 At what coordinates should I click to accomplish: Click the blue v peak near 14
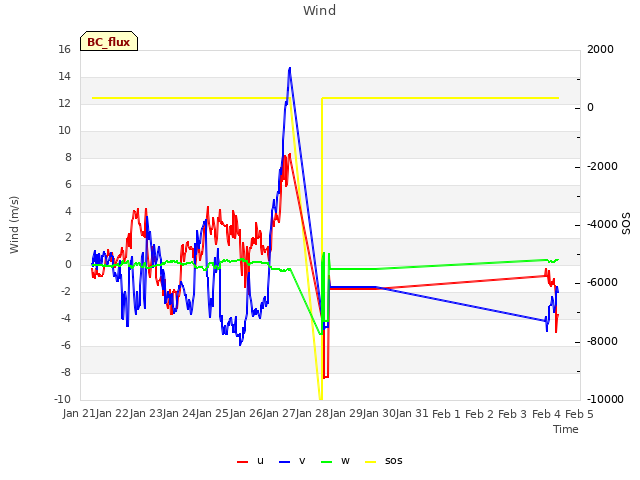pos(290,68)
